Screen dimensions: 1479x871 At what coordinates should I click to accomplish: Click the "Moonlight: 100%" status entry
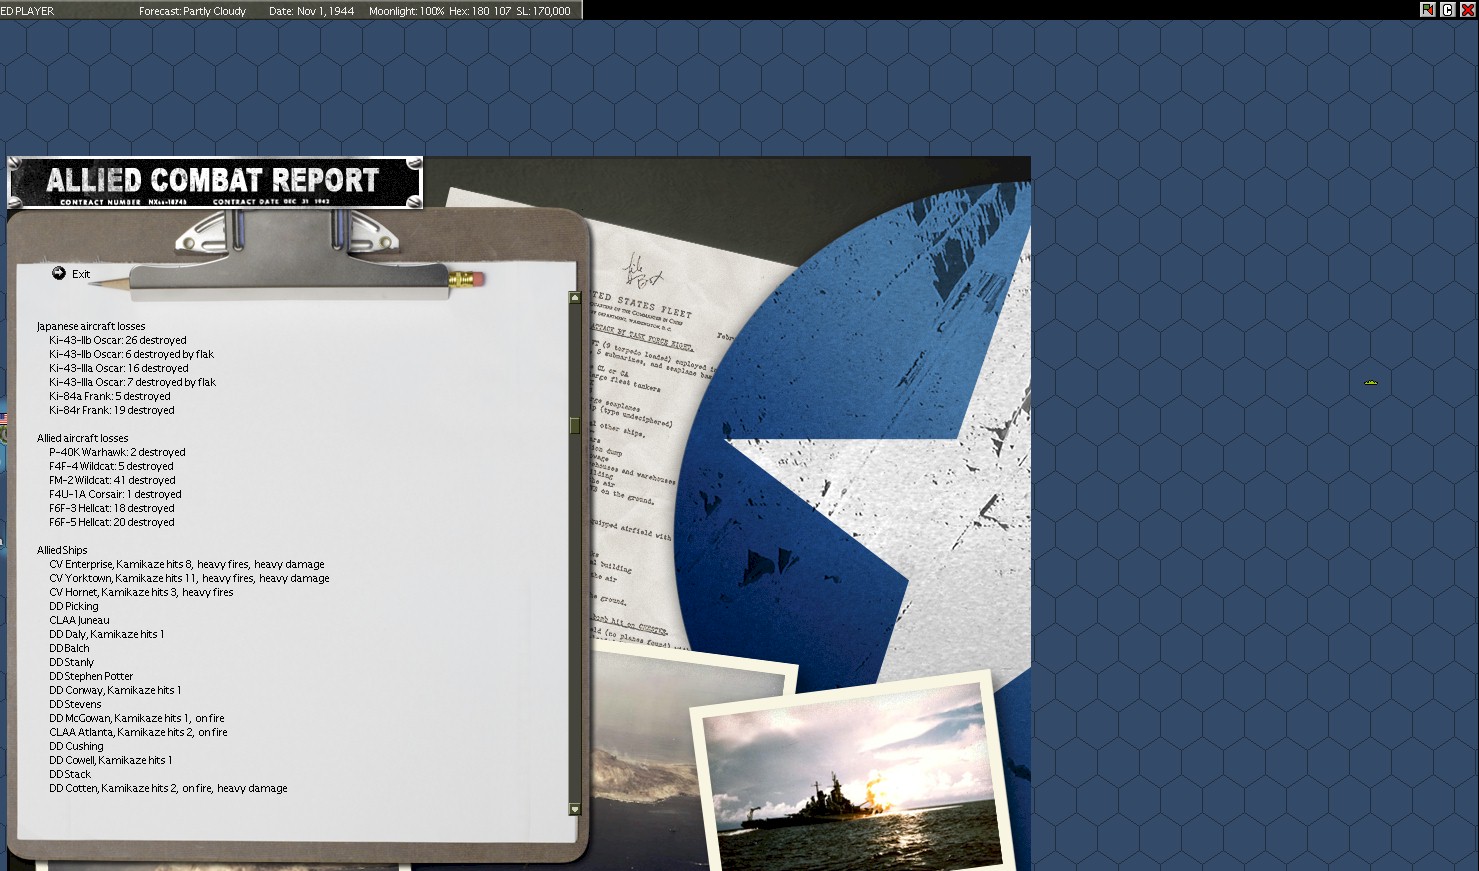pyautogui.click(x=406, y=11)
